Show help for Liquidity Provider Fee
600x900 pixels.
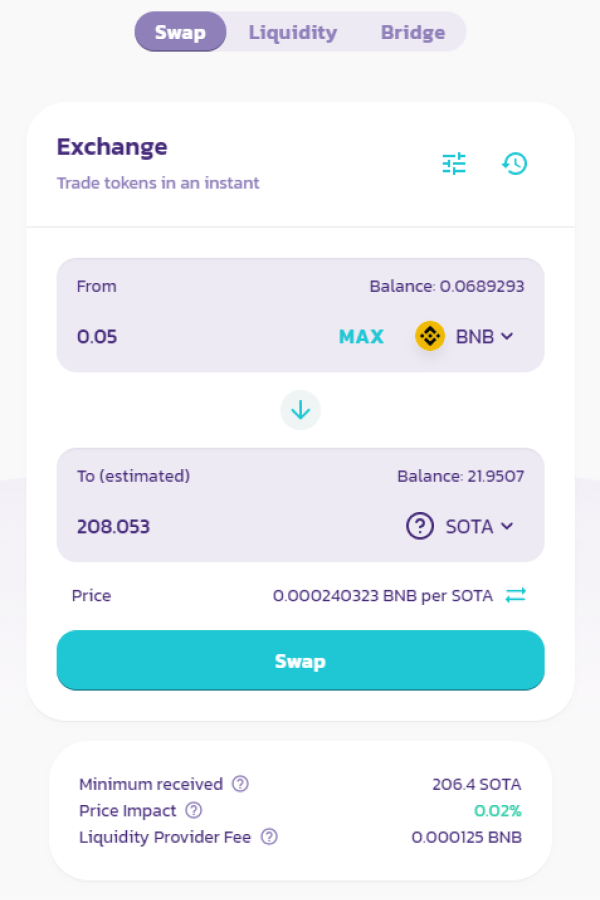269,836
